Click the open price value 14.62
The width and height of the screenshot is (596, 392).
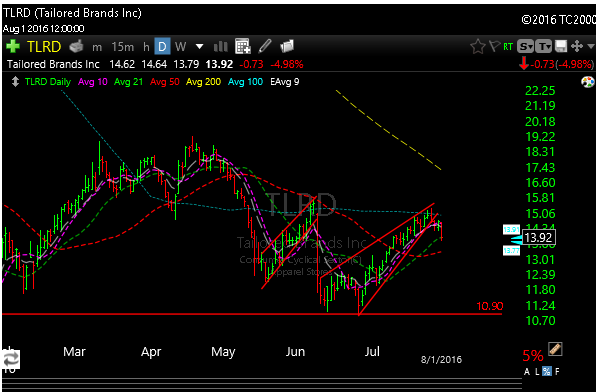[122, 64]
